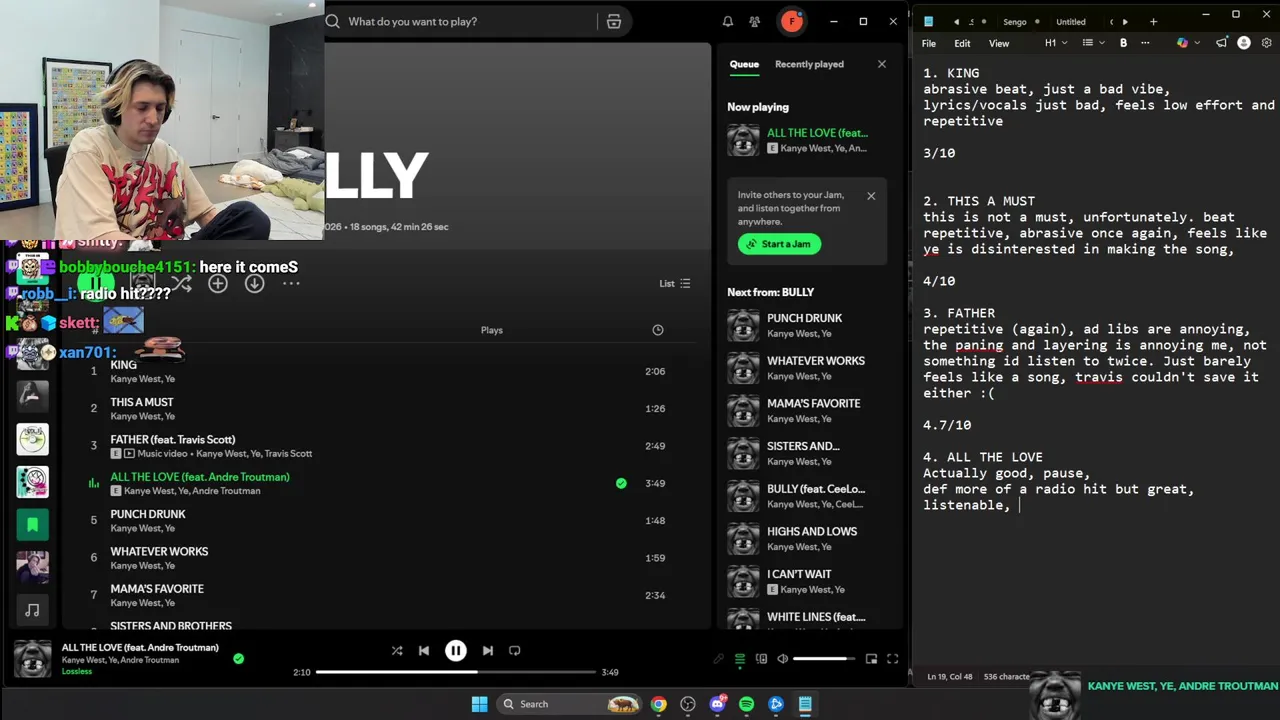Screen dimensions: 1280x720
Task: Add a new Notepad tab
Action: pos(1153,22)
